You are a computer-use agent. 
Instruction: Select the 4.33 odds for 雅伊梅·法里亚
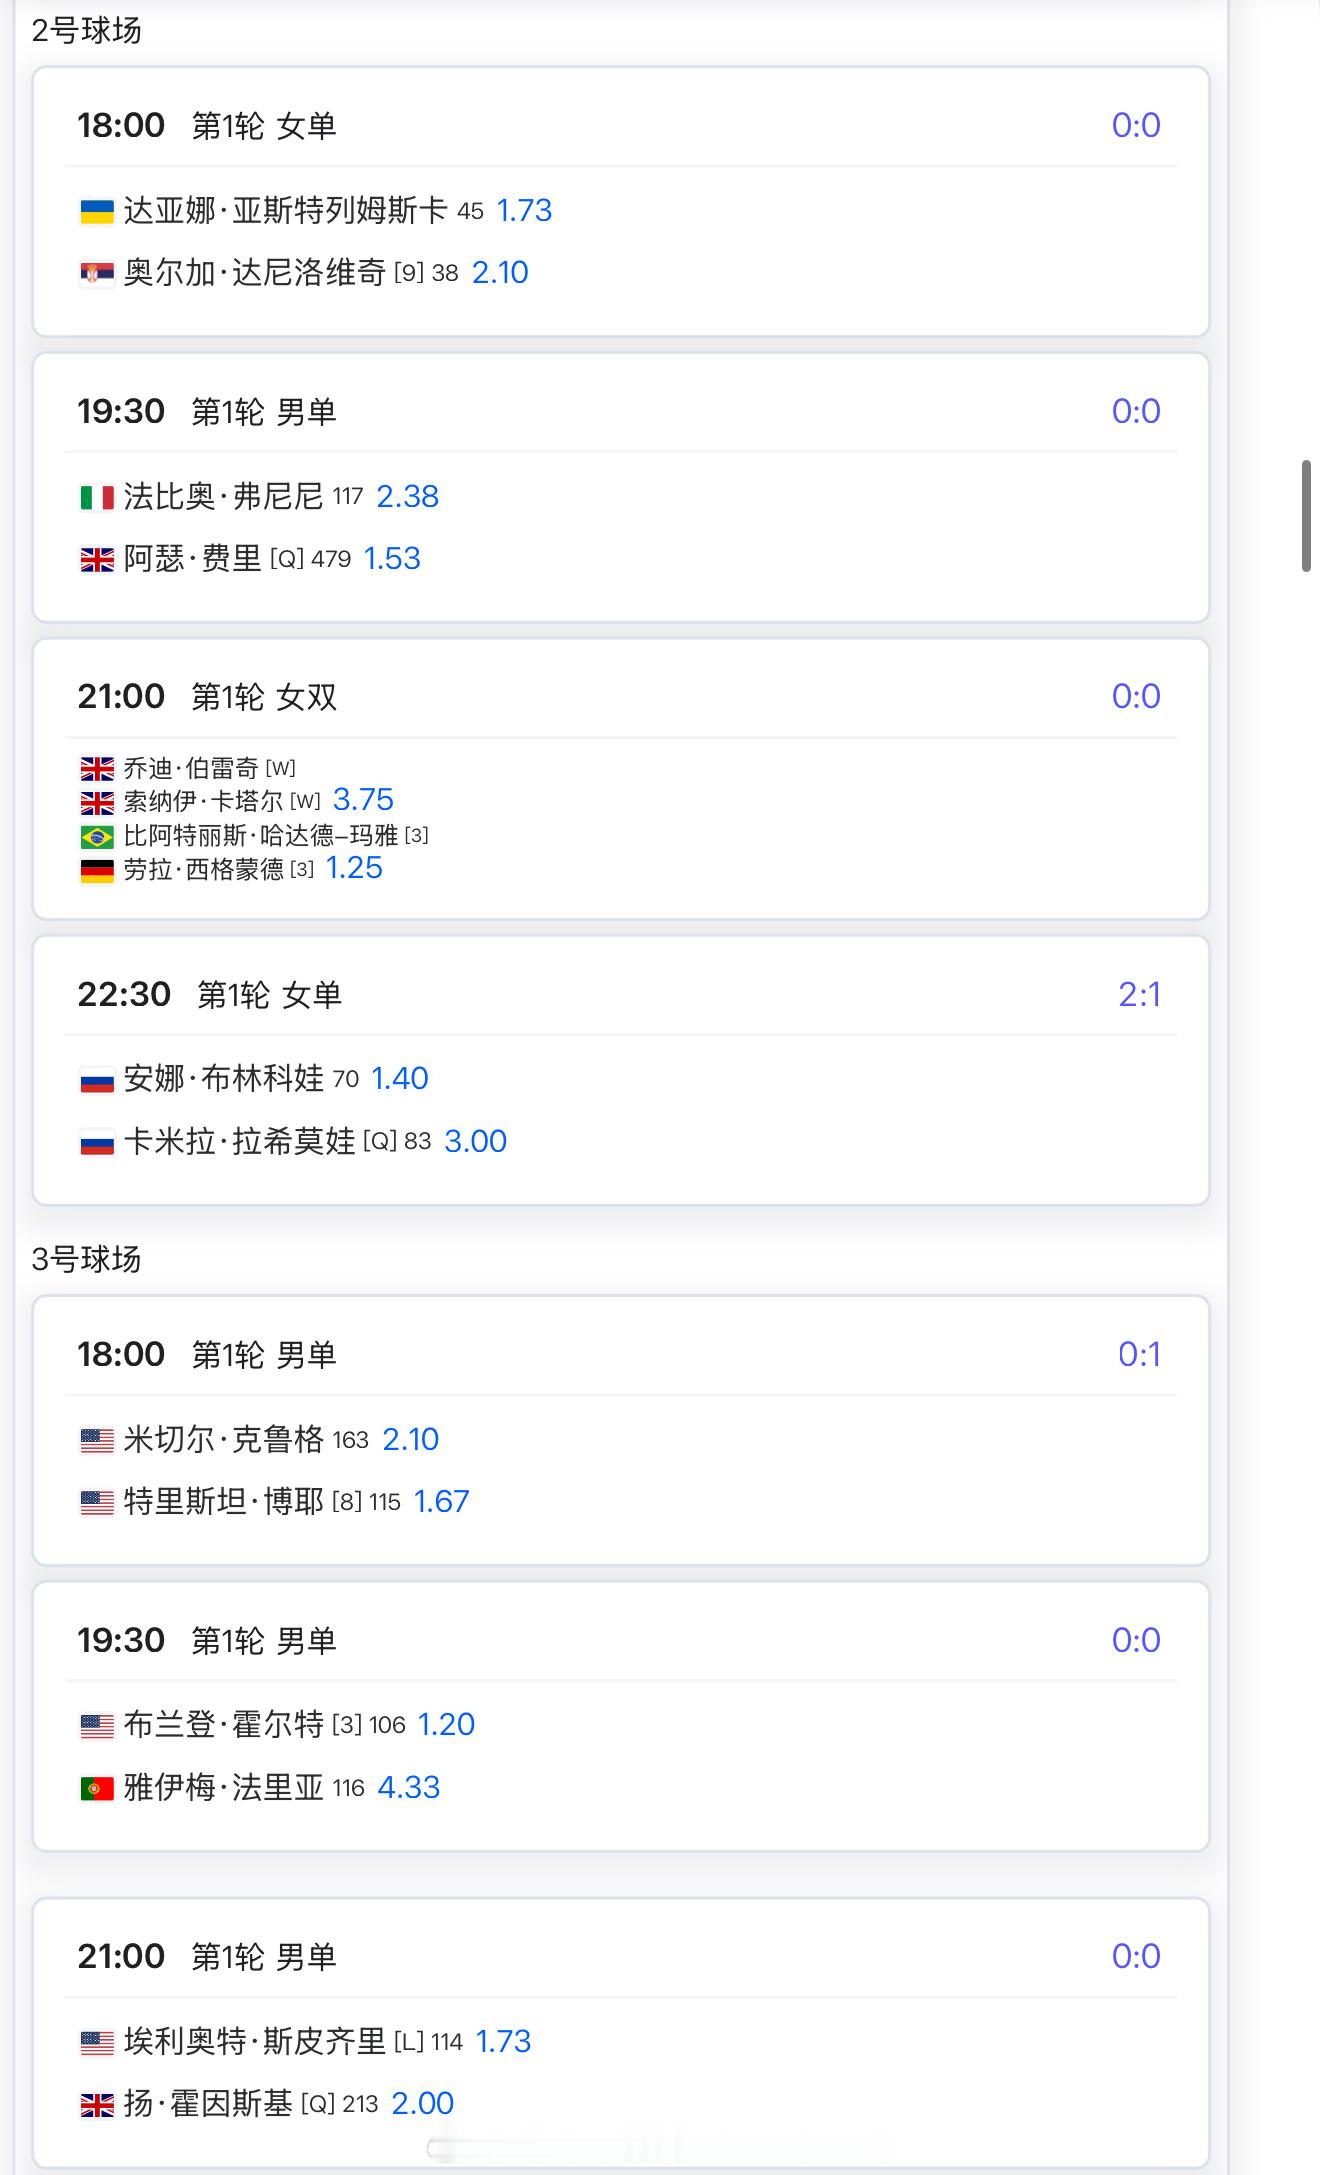pyautogui.click(x=408, y=1788)
